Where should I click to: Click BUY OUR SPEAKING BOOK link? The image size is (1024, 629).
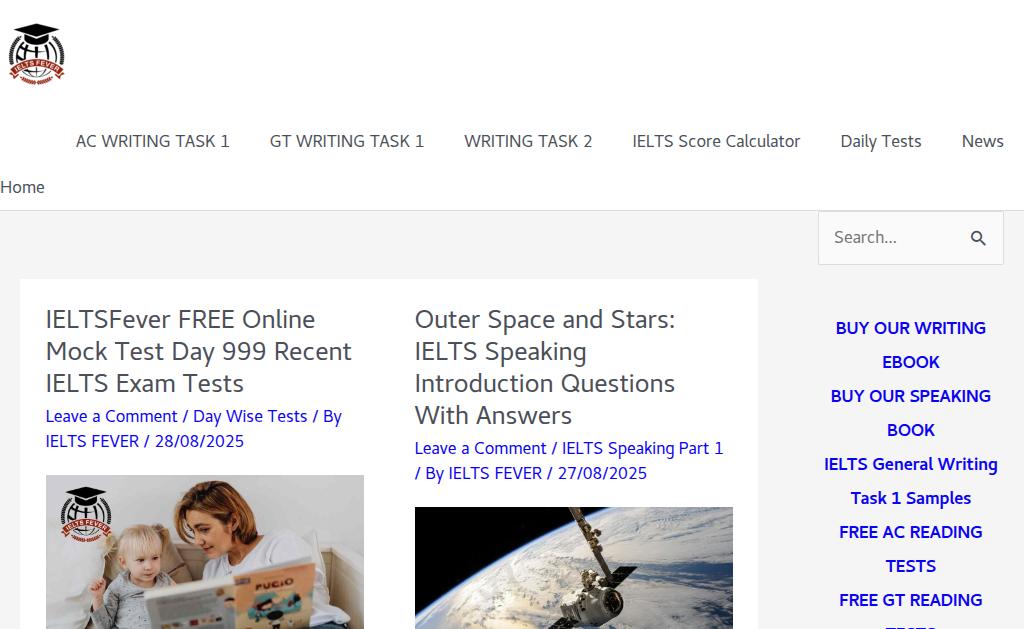(911, 413)
